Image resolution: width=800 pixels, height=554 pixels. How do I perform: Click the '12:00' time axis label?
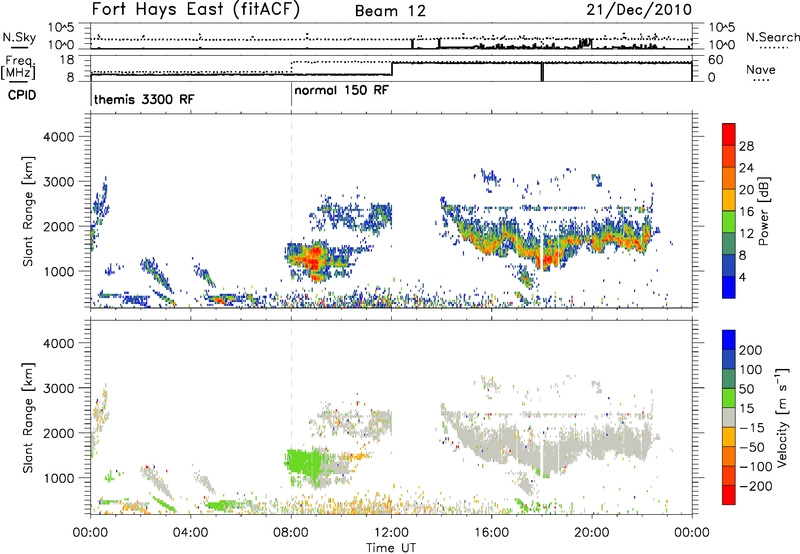tap(391, 533)
